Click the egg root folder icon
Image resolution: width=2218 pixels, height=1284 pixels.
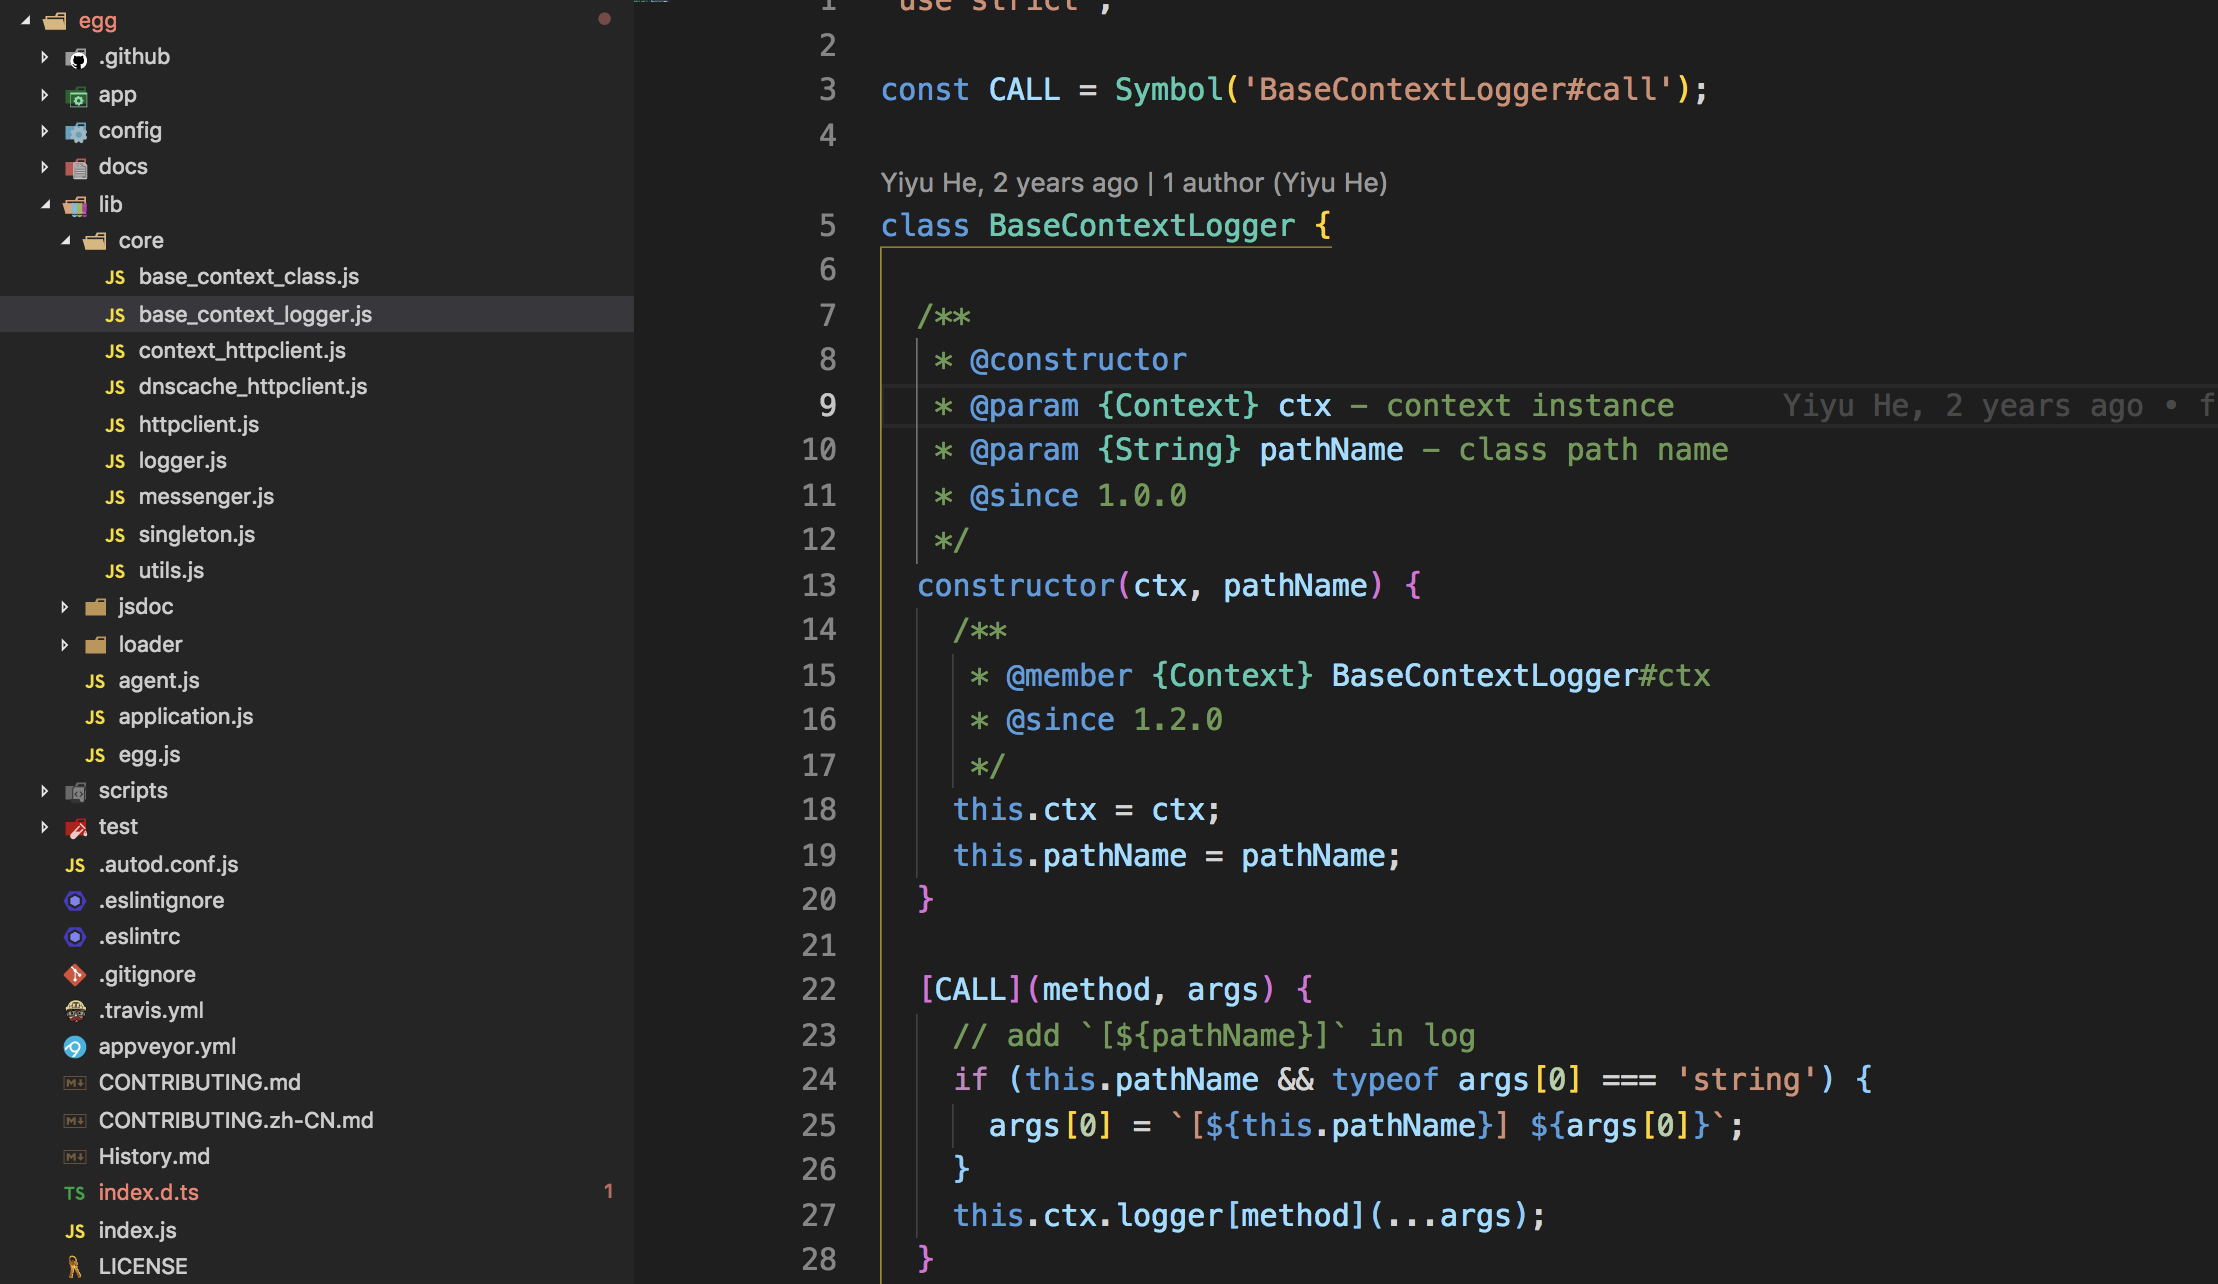pos(55,20)
